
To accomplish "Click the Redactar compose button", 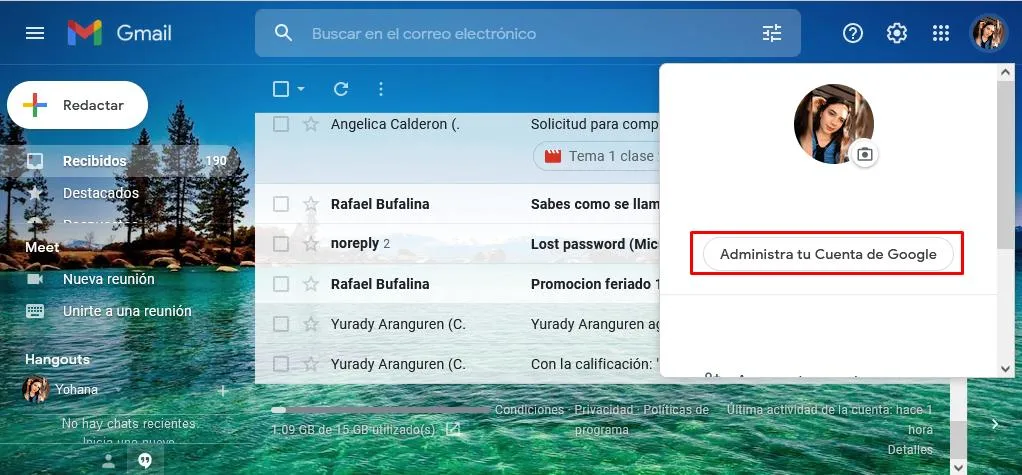I will point(78,105).
